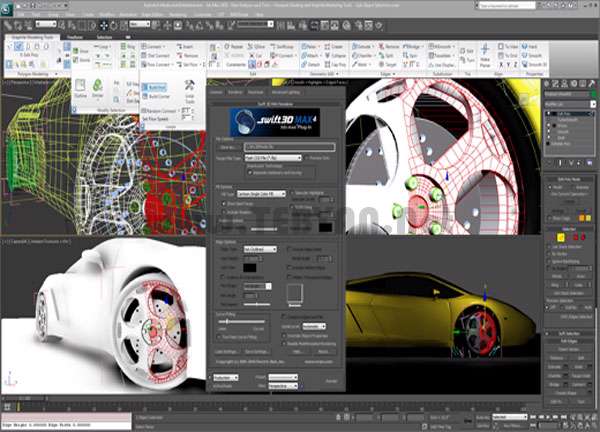Toggle the checkbox under the Curve Fitting slider
600x432 pixels.
click(218, 337)
